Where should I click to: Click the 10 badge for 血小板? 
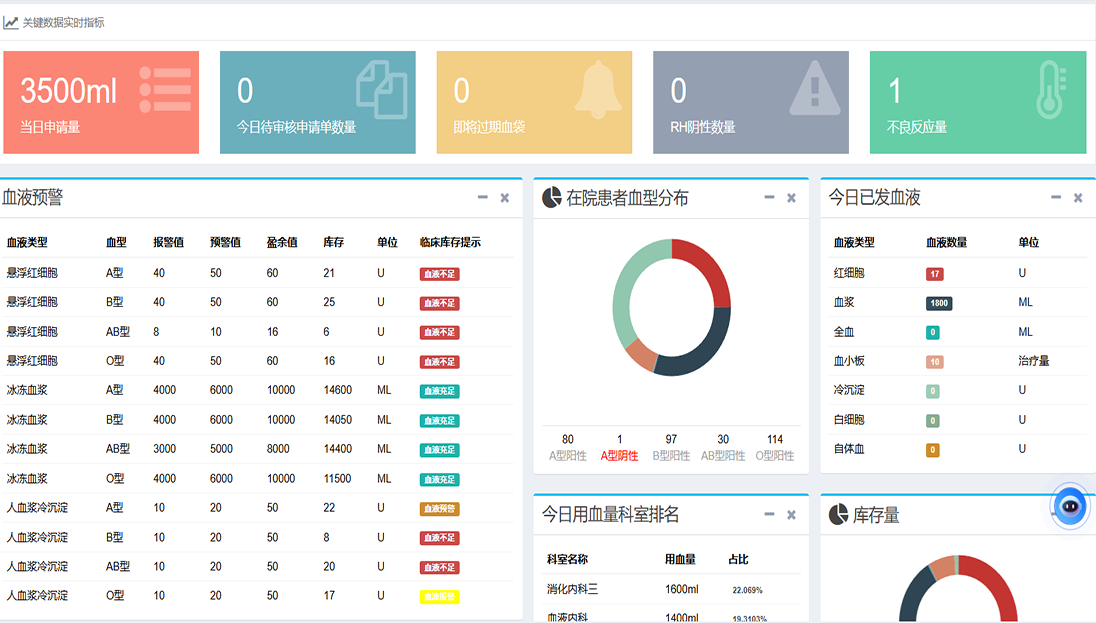(935, 361)
